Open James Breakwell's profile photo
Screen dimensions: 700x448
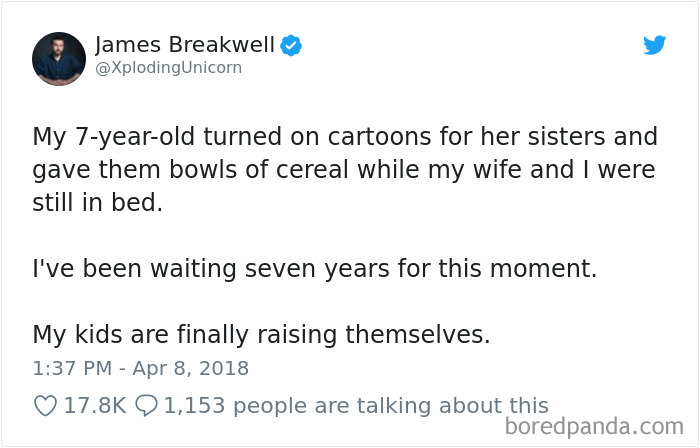click(59, 58)
